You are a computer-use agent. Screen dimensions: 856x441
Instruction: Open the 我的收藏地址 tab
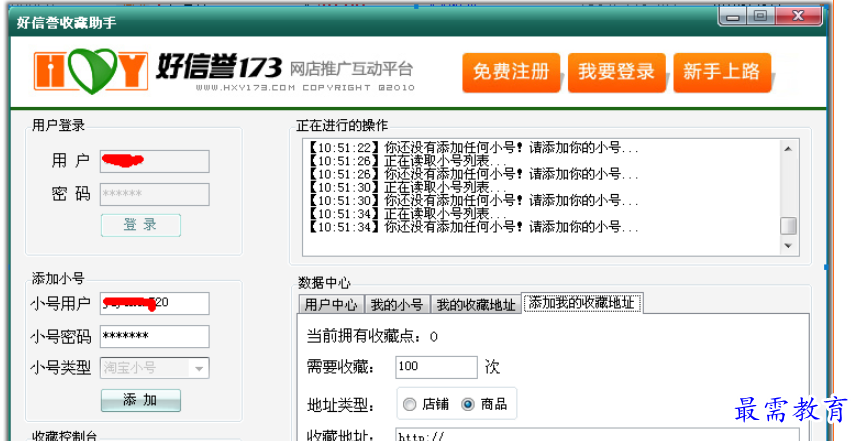tap(475, 305)
